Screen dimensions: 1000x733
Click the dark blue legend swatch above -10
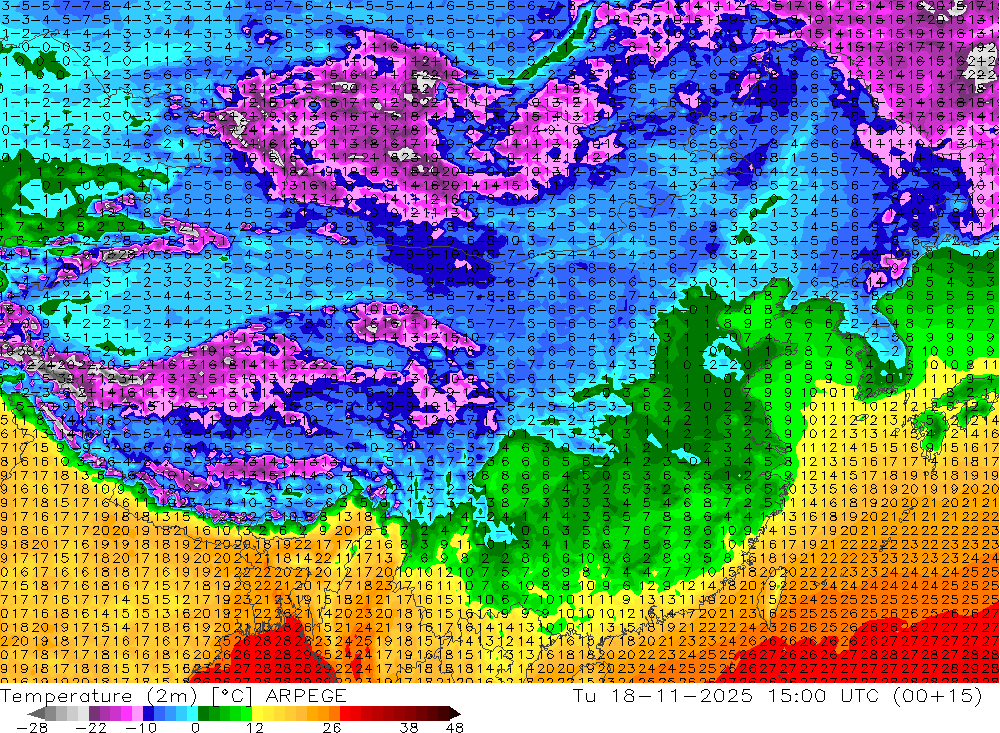click(x=148, y=713)
